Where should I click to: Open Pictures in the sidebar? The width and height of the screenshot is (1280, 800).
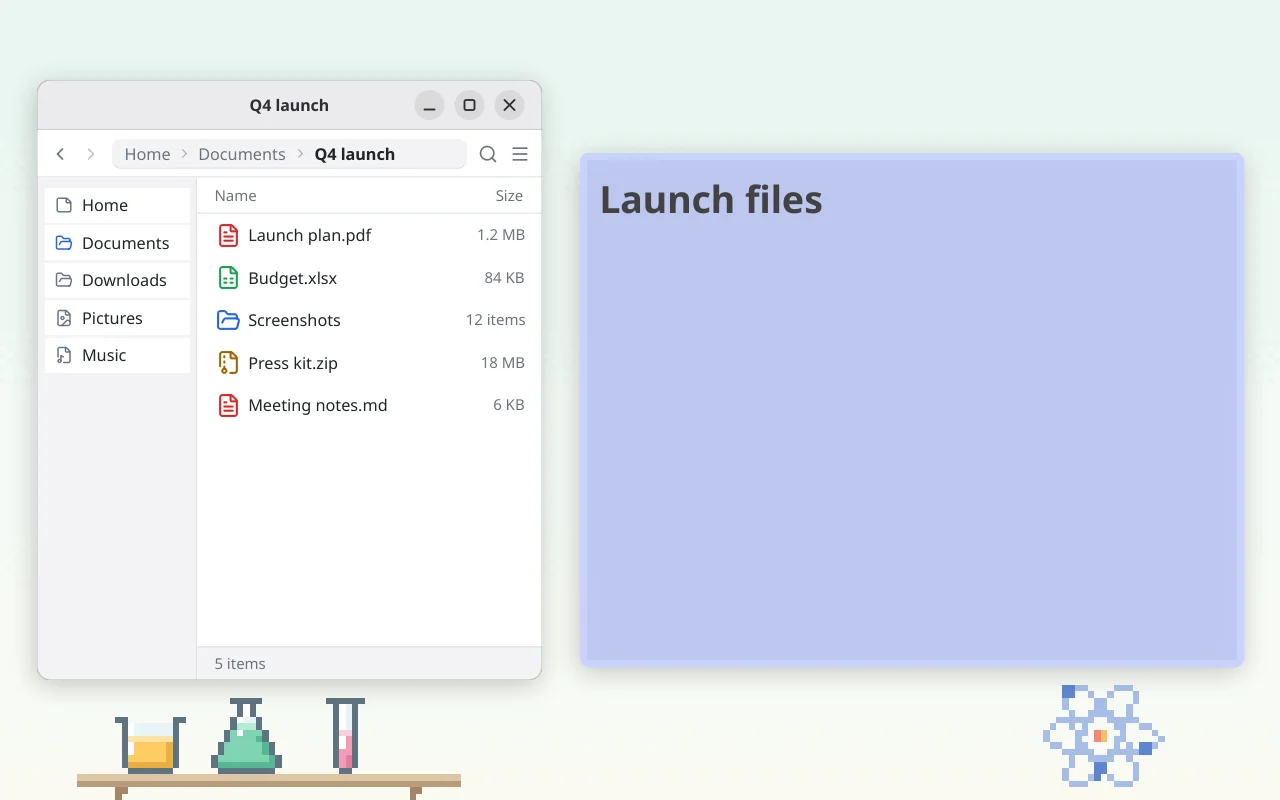point(117,318)
